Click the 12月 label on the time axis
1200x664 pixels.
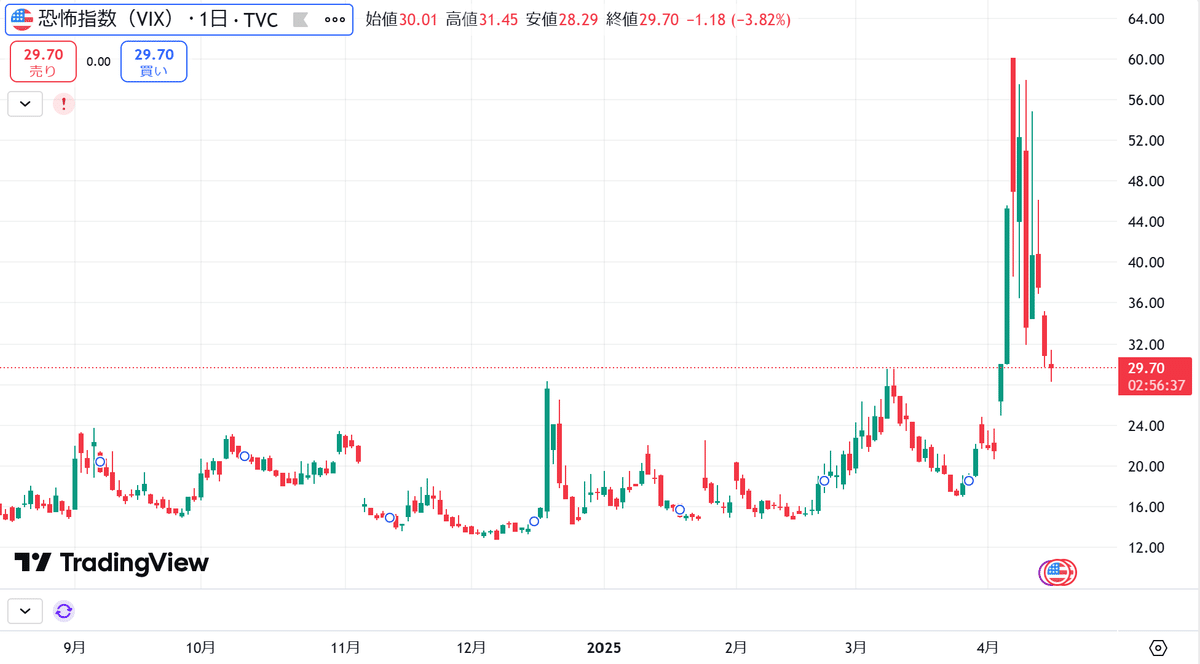click(472, 648)
